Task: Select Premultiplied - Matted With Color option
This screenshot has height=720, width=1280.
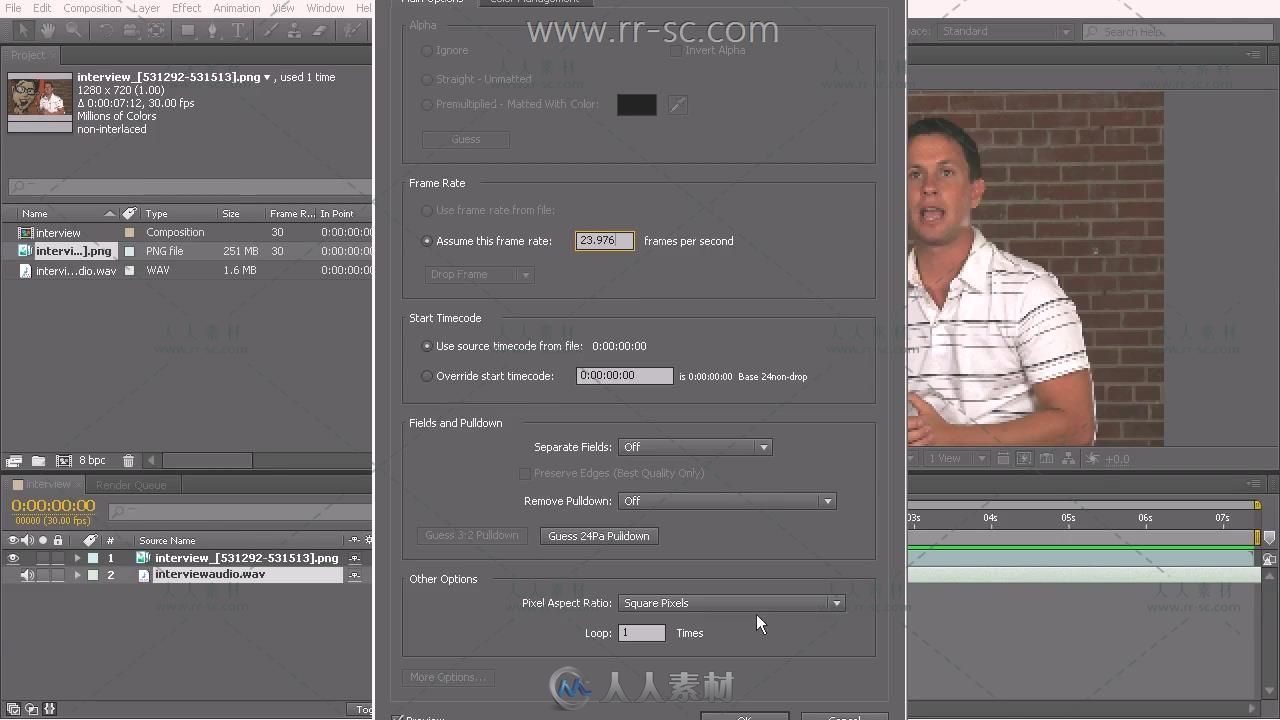Action: tap(427, 104)
